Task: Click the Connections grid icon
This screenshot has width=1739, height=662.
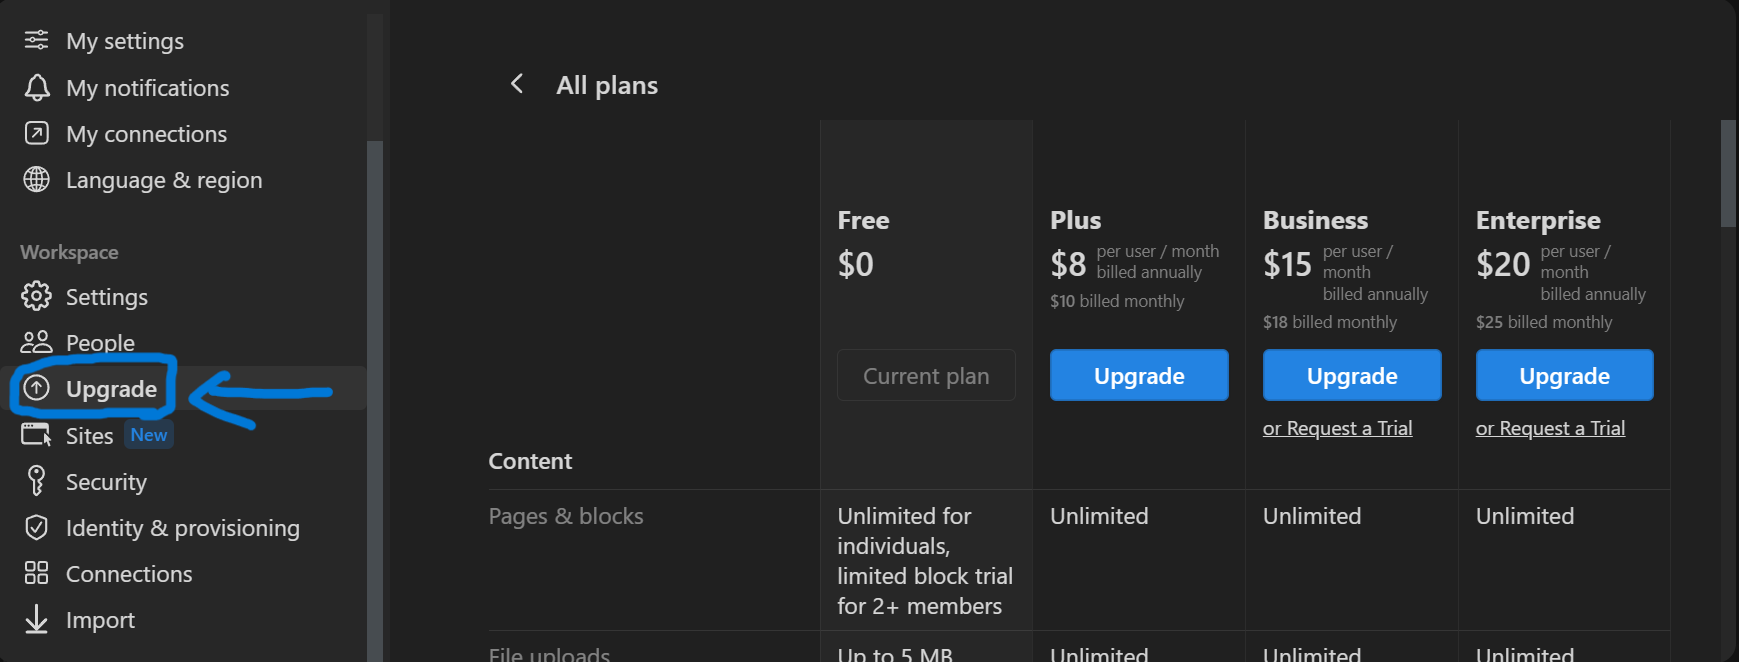Action: [36, 573]
